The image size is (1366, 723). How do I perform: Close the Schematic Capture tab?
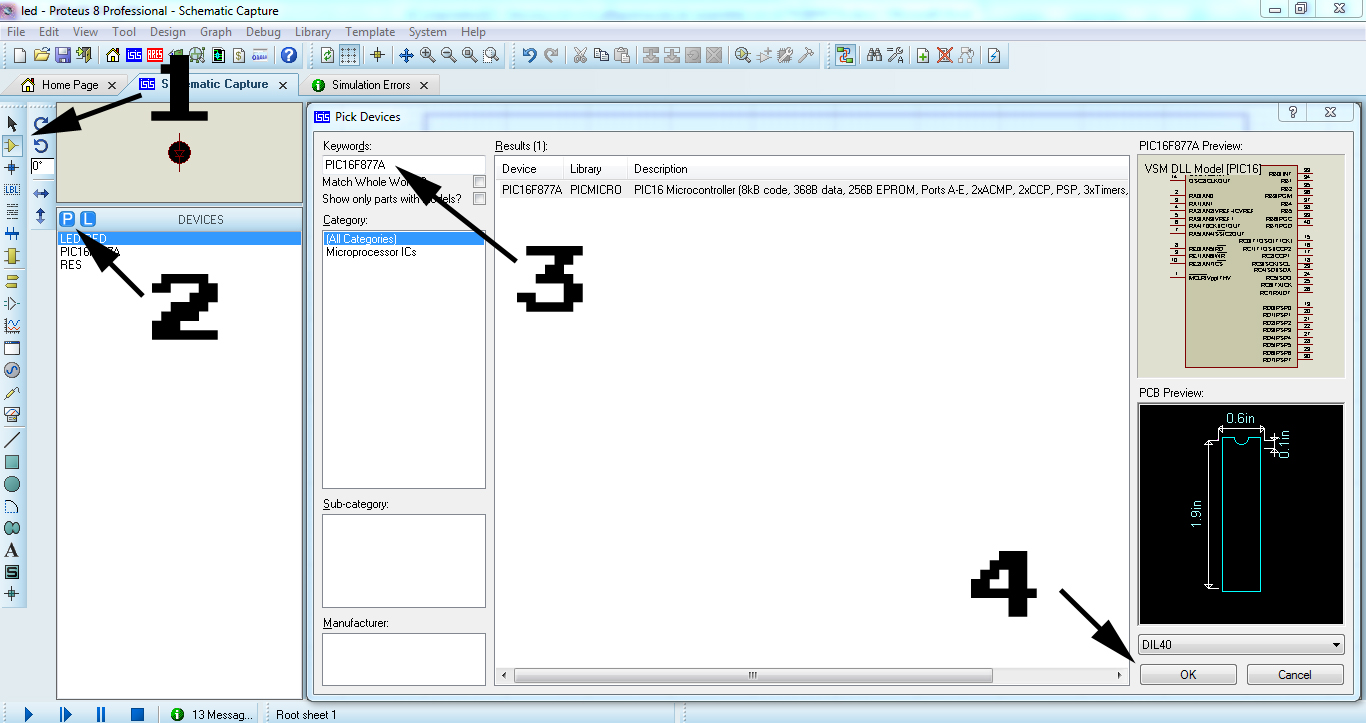(x=283, y=86)
